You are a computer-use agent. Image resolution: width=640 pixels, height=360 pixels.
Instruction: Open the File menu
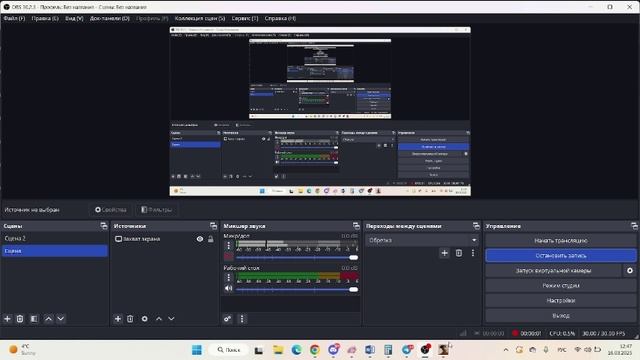coord(14,18)
